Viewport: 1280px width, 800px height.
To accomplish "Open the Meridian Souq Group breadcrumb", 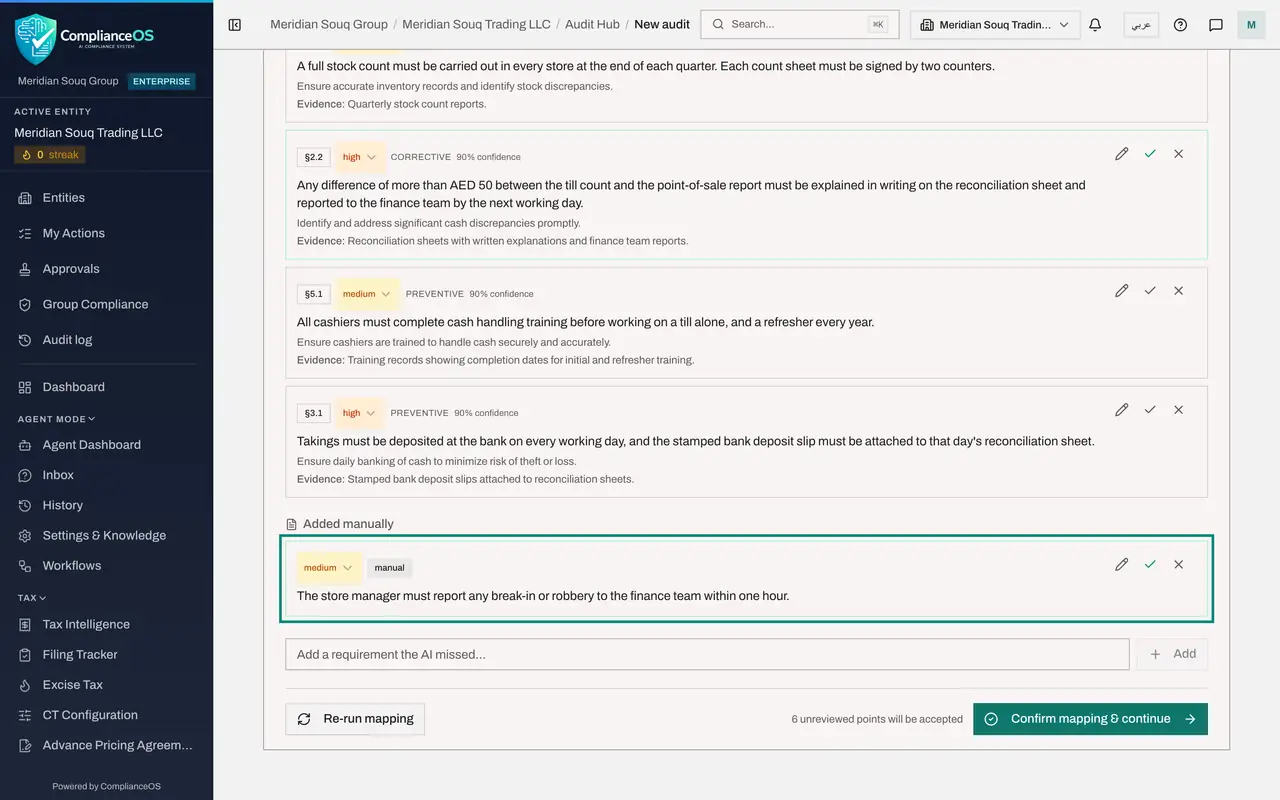I will pos(329,24).
